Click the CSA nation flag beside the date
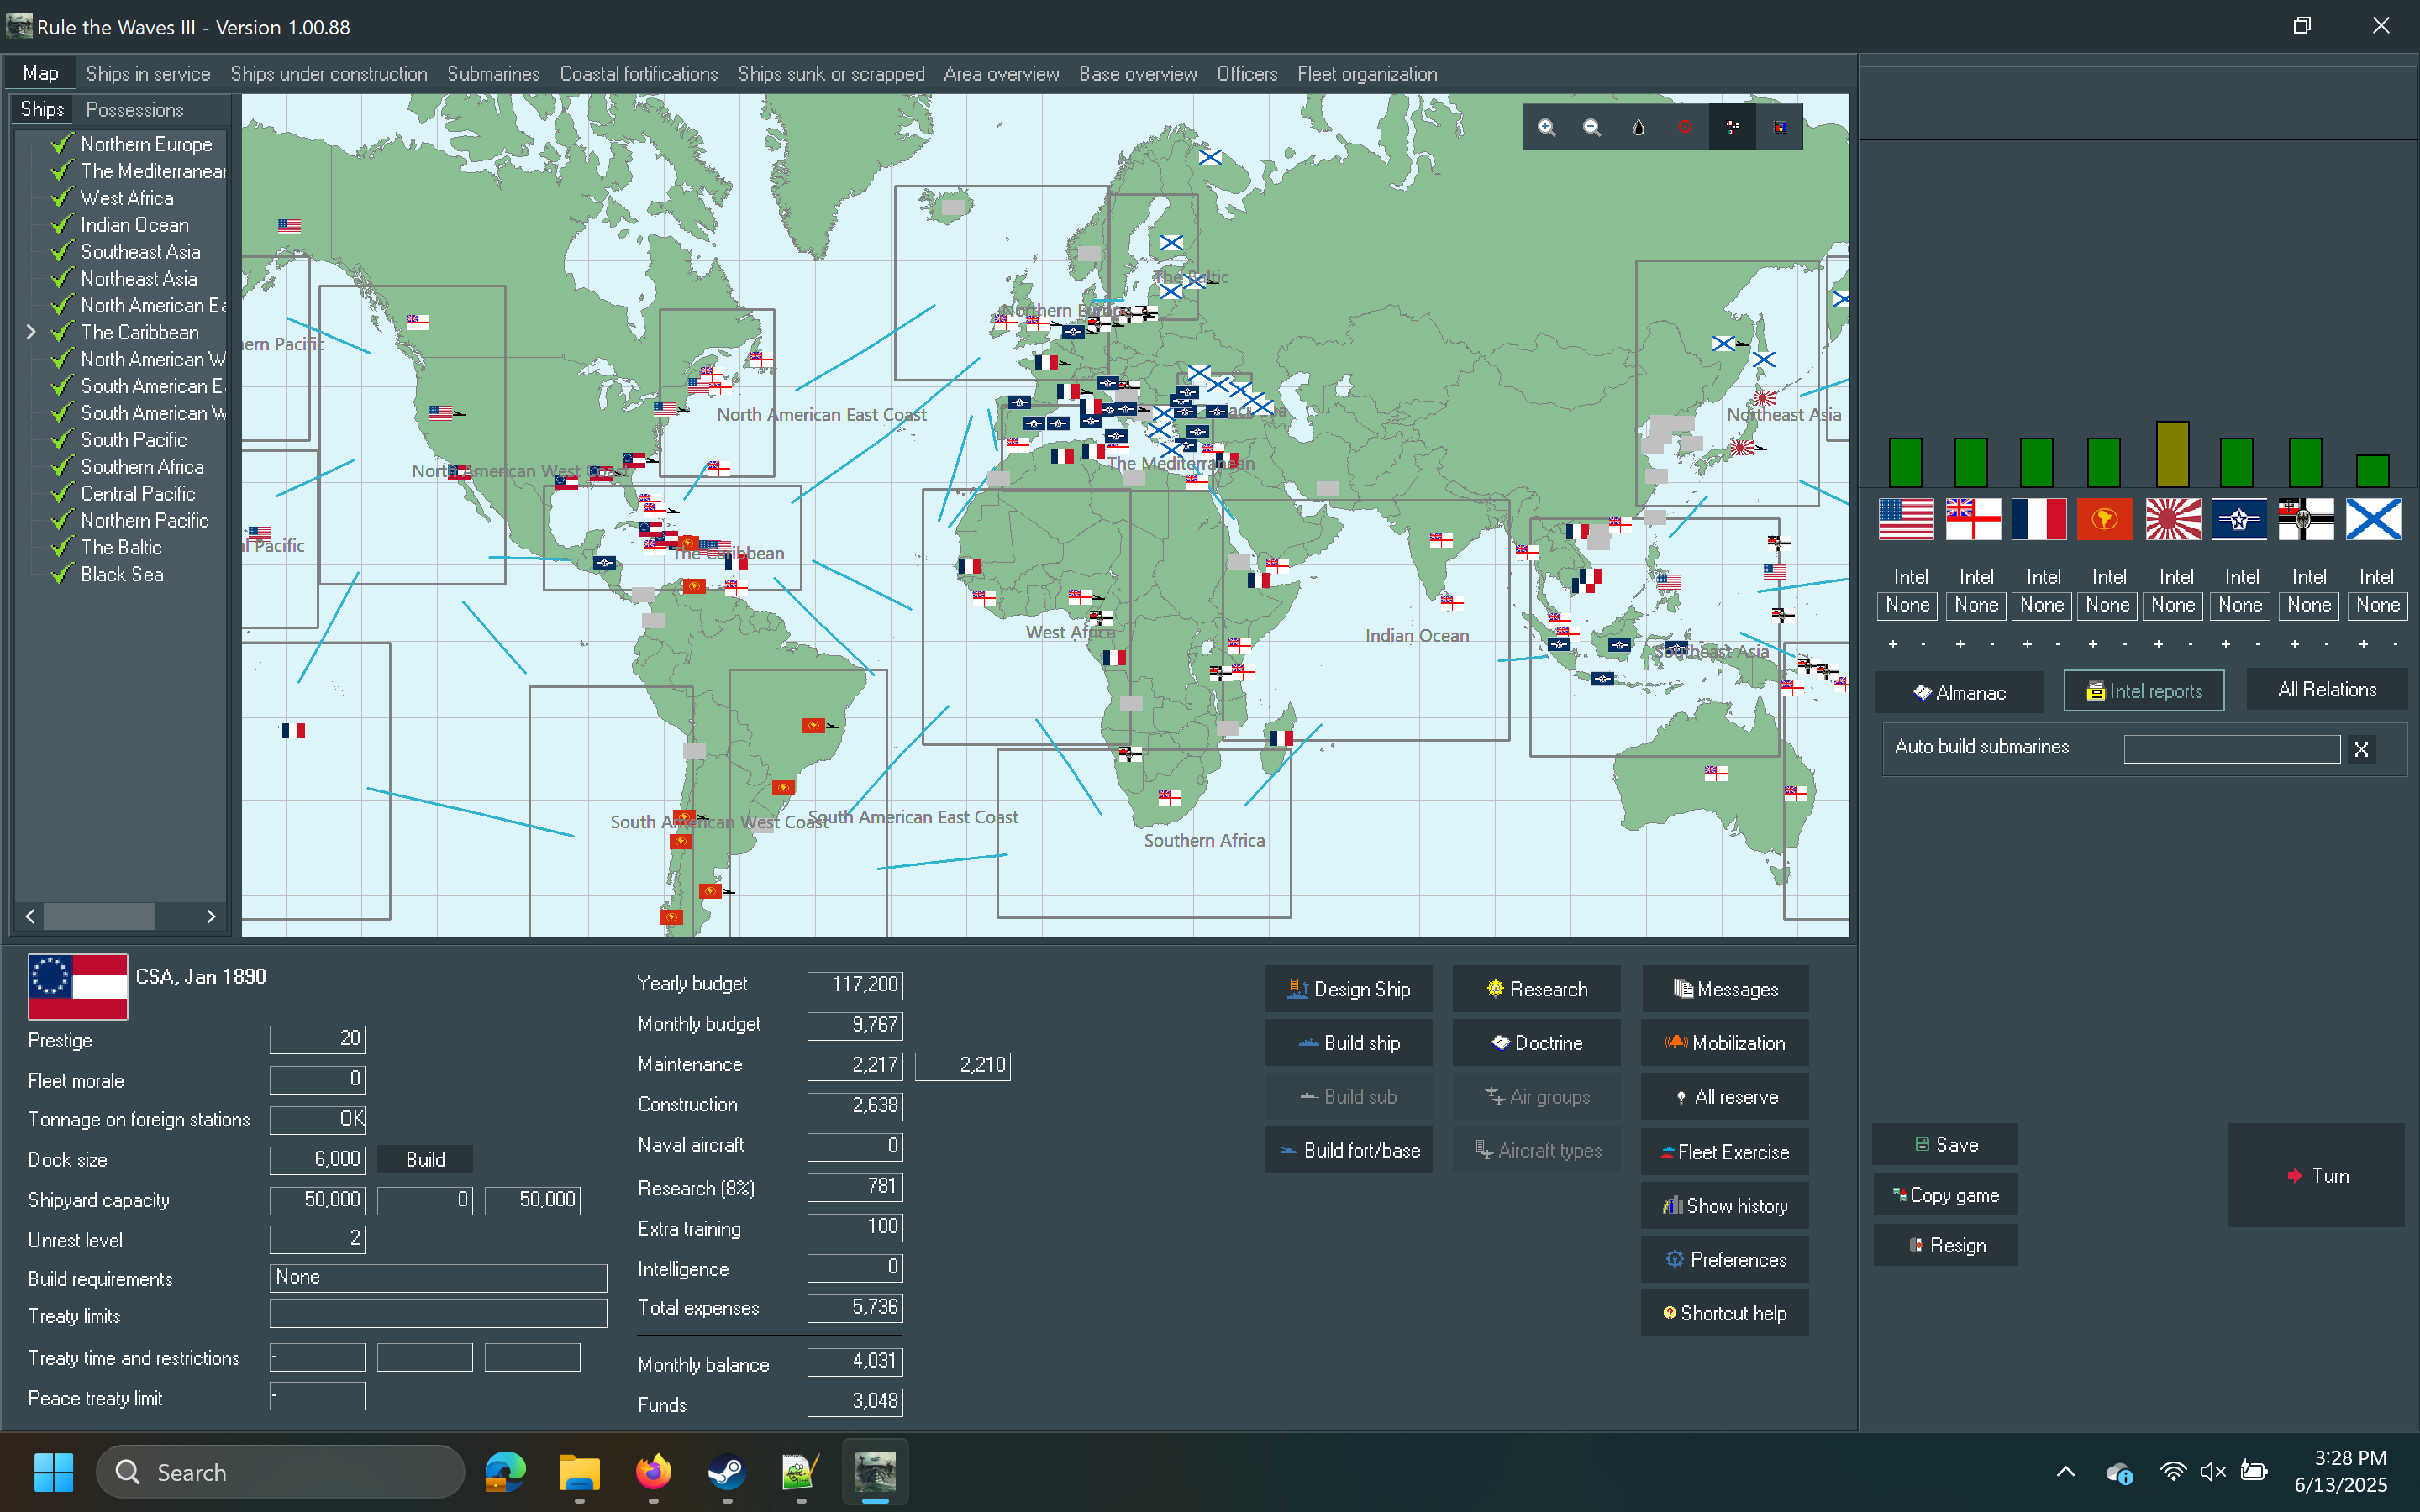 [78, 986]
